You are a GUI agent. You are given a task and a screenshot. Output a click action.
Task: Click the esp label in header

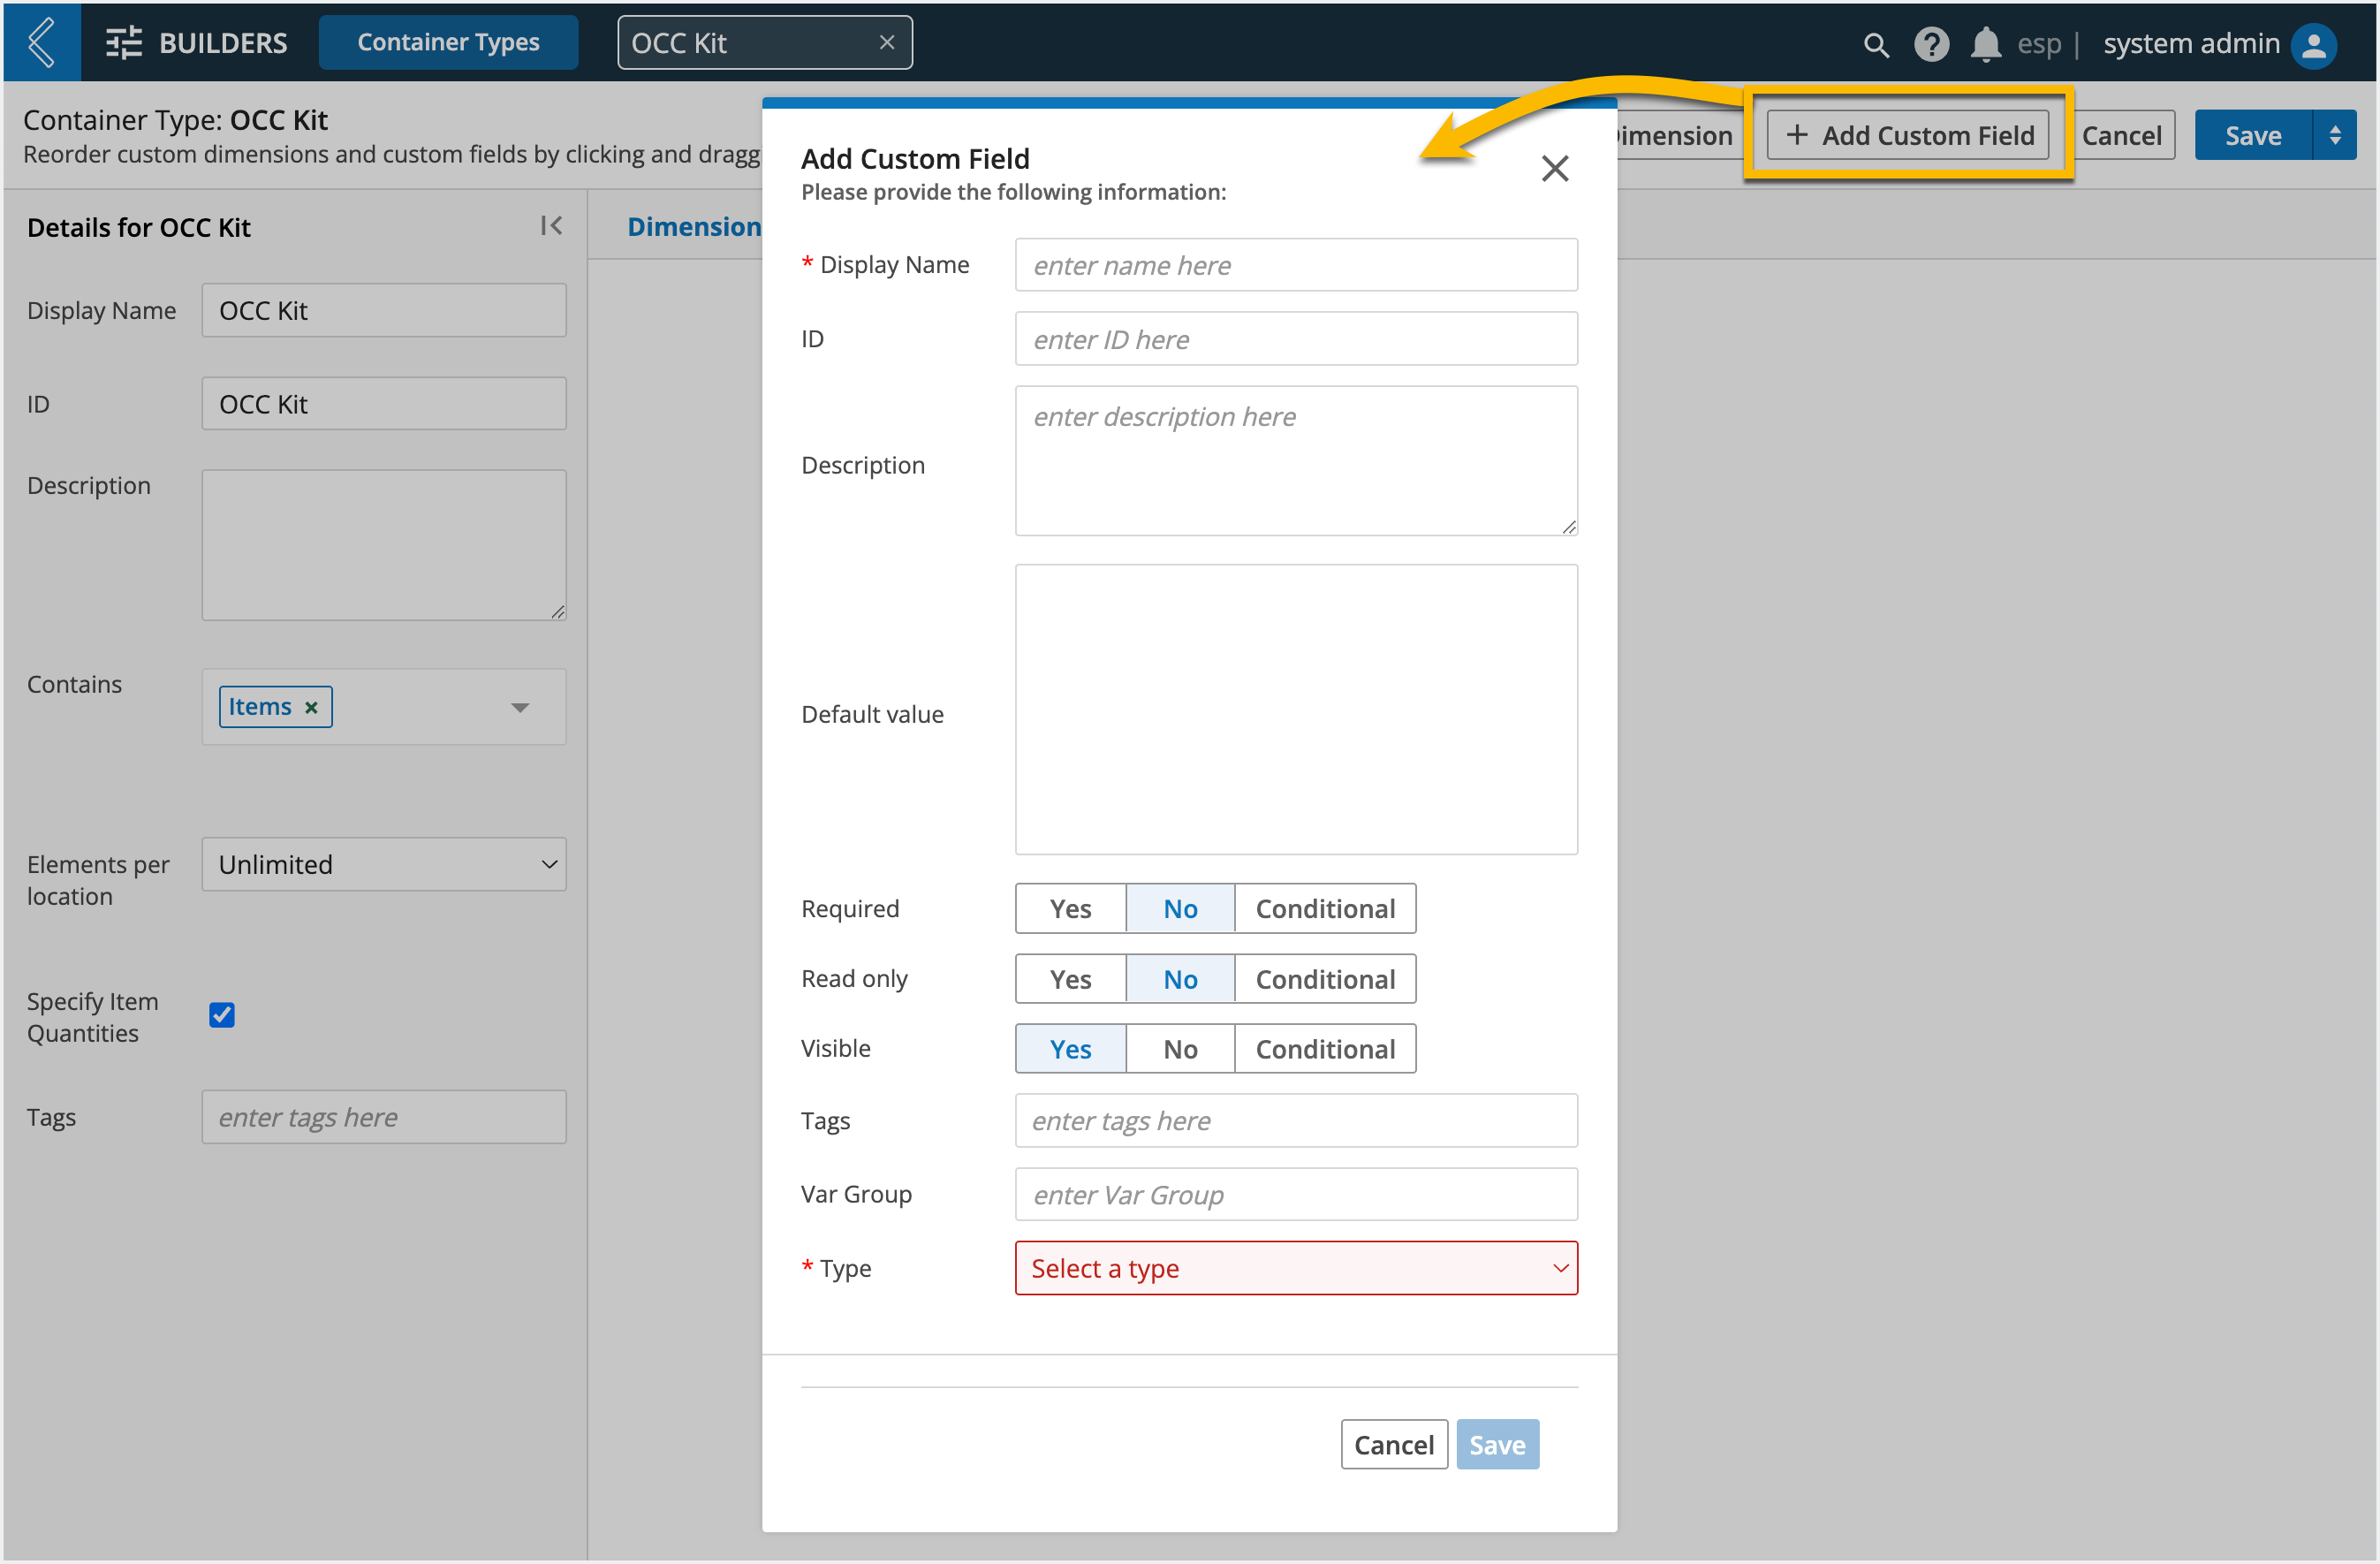click(2039, 44)
